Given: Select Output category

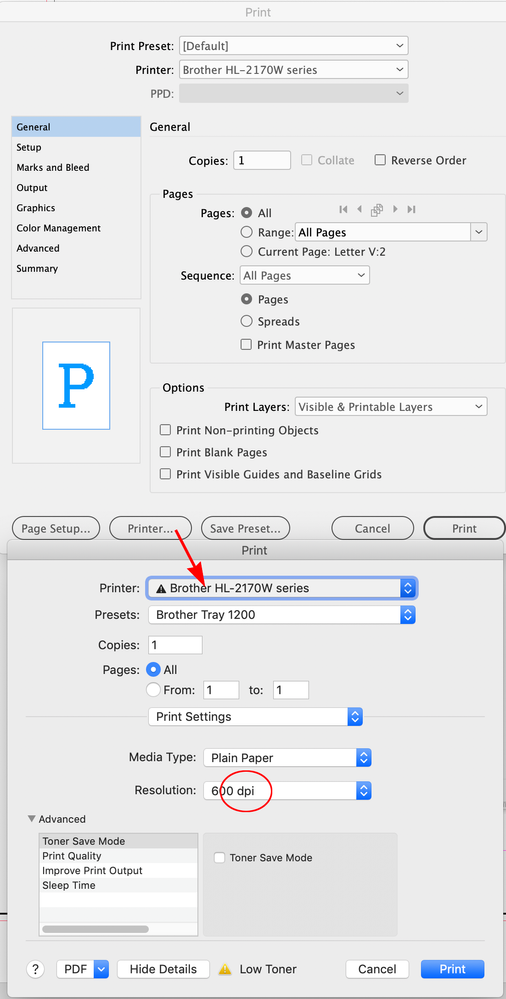Looking at the screenshot, I should tap(76, 188).
